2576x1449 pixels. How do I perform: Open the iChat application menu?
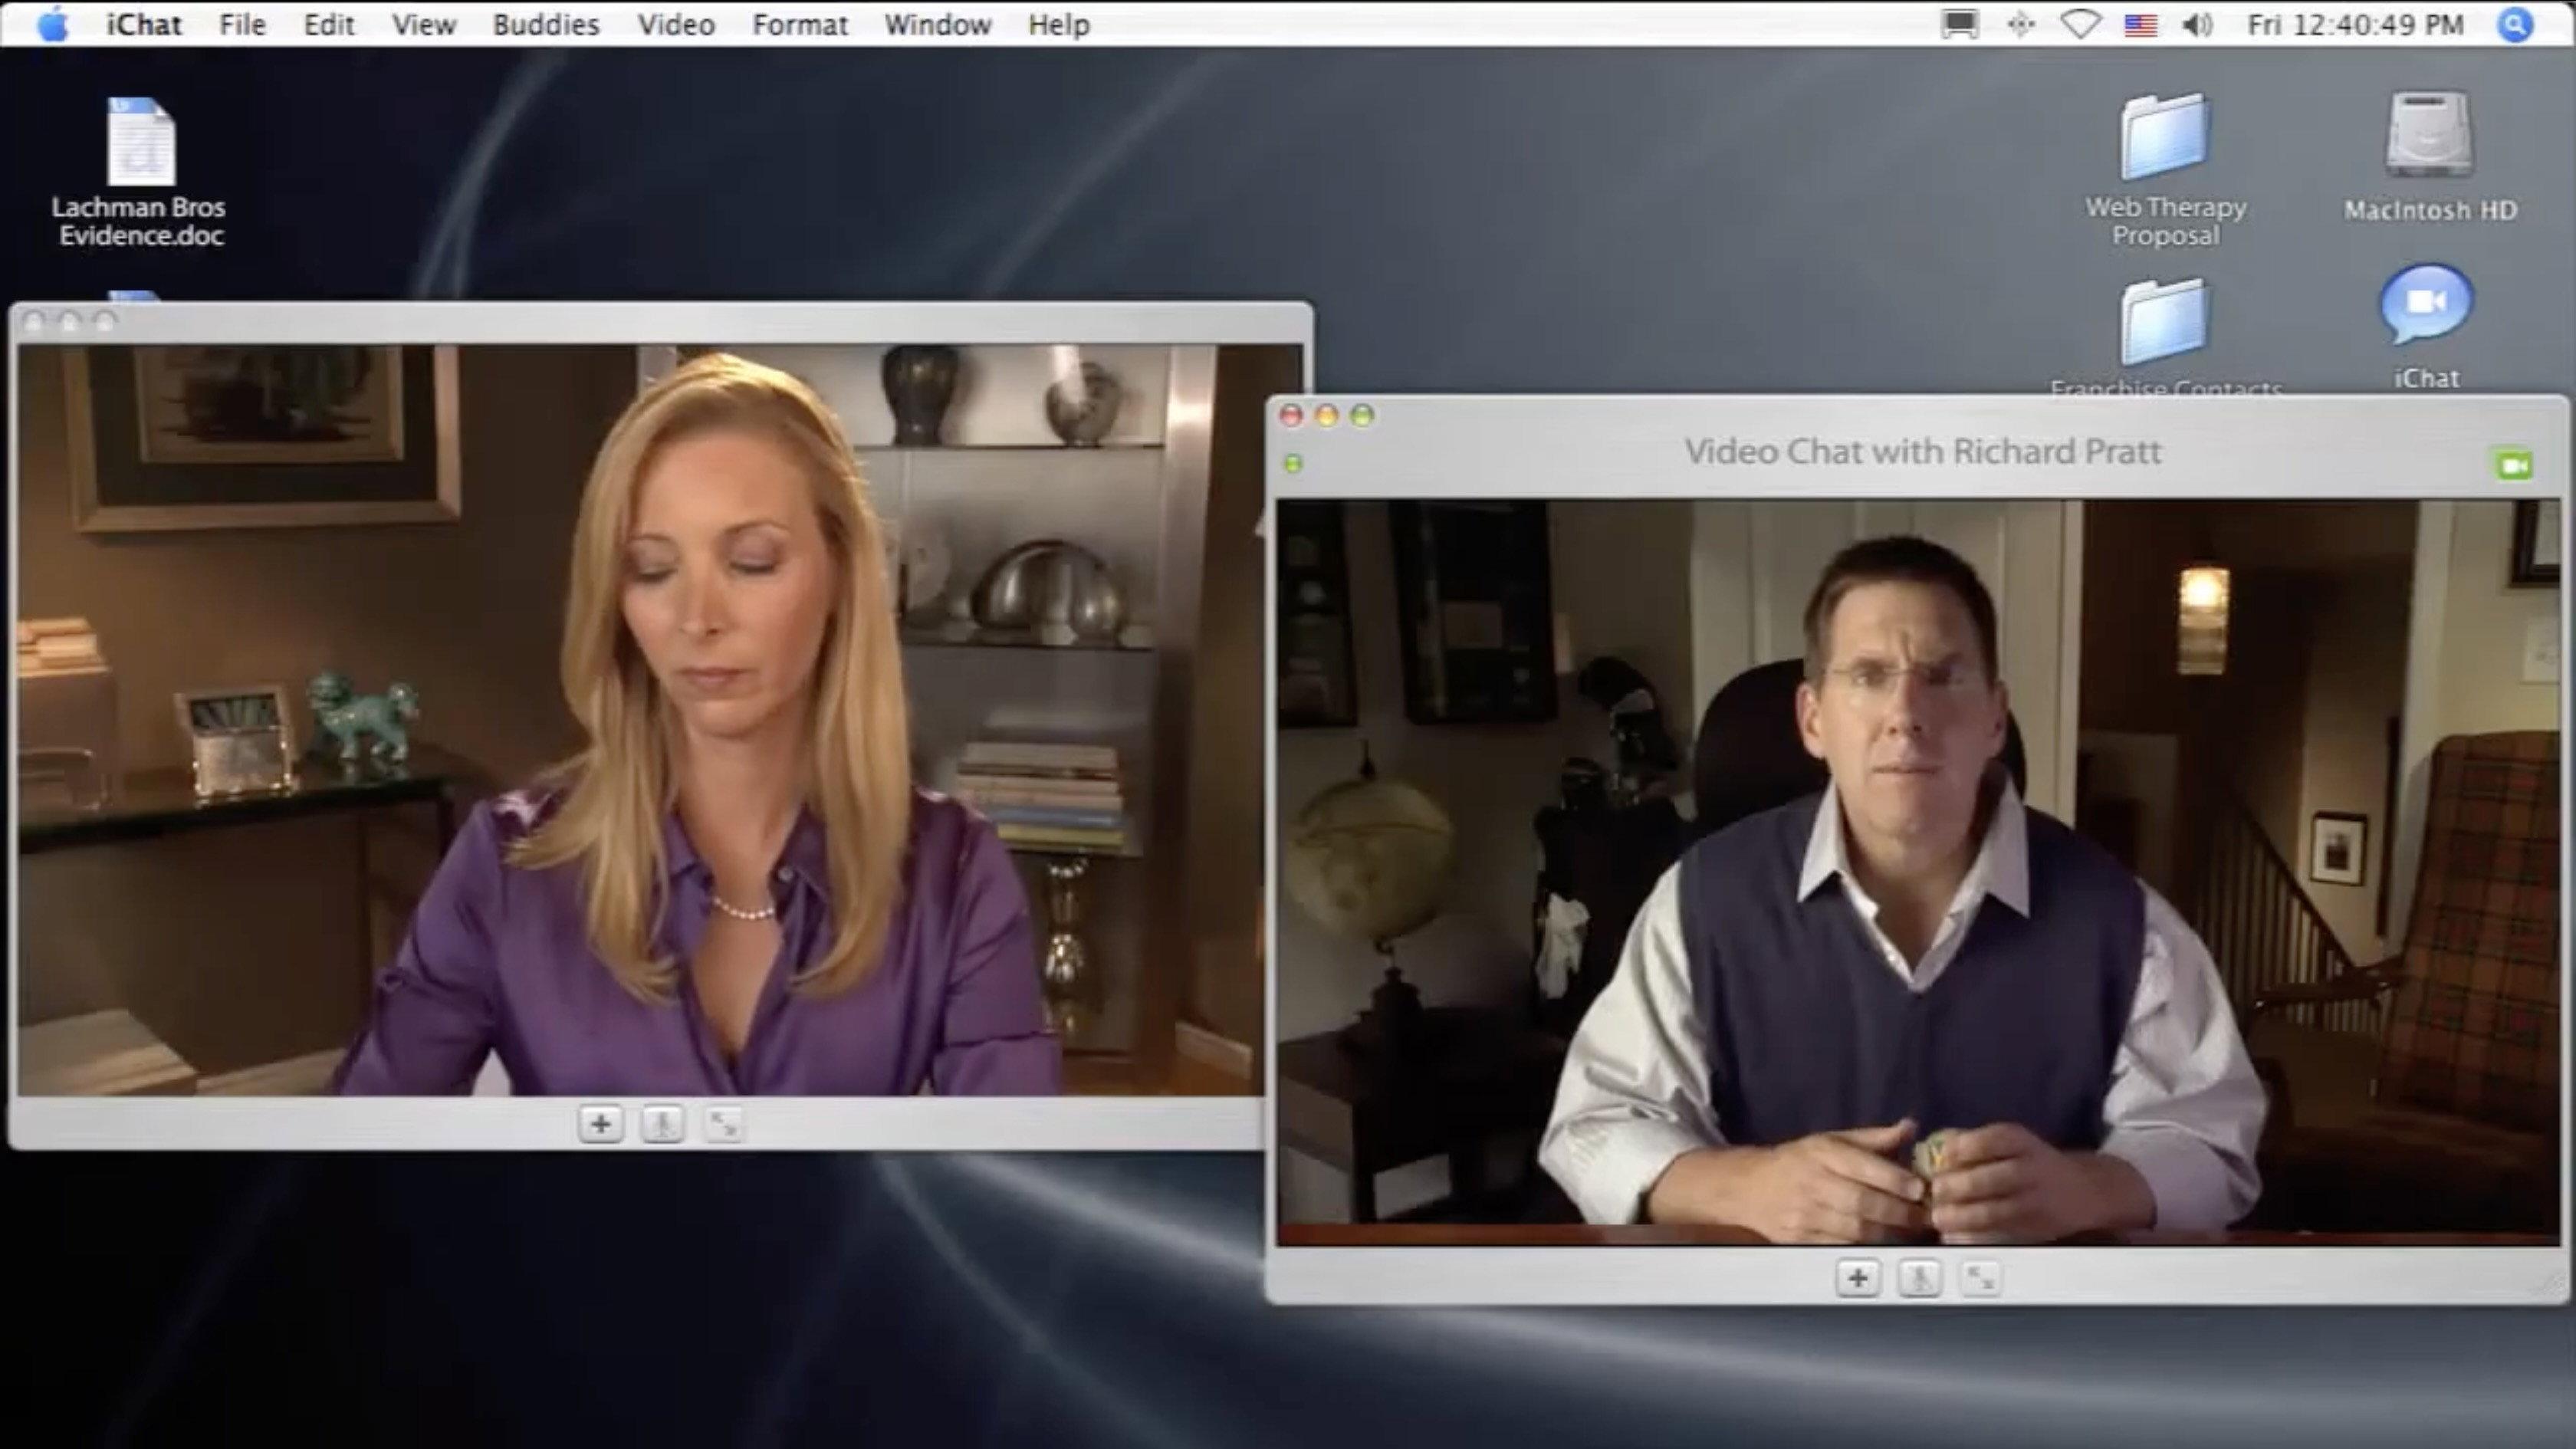point(144,24)
